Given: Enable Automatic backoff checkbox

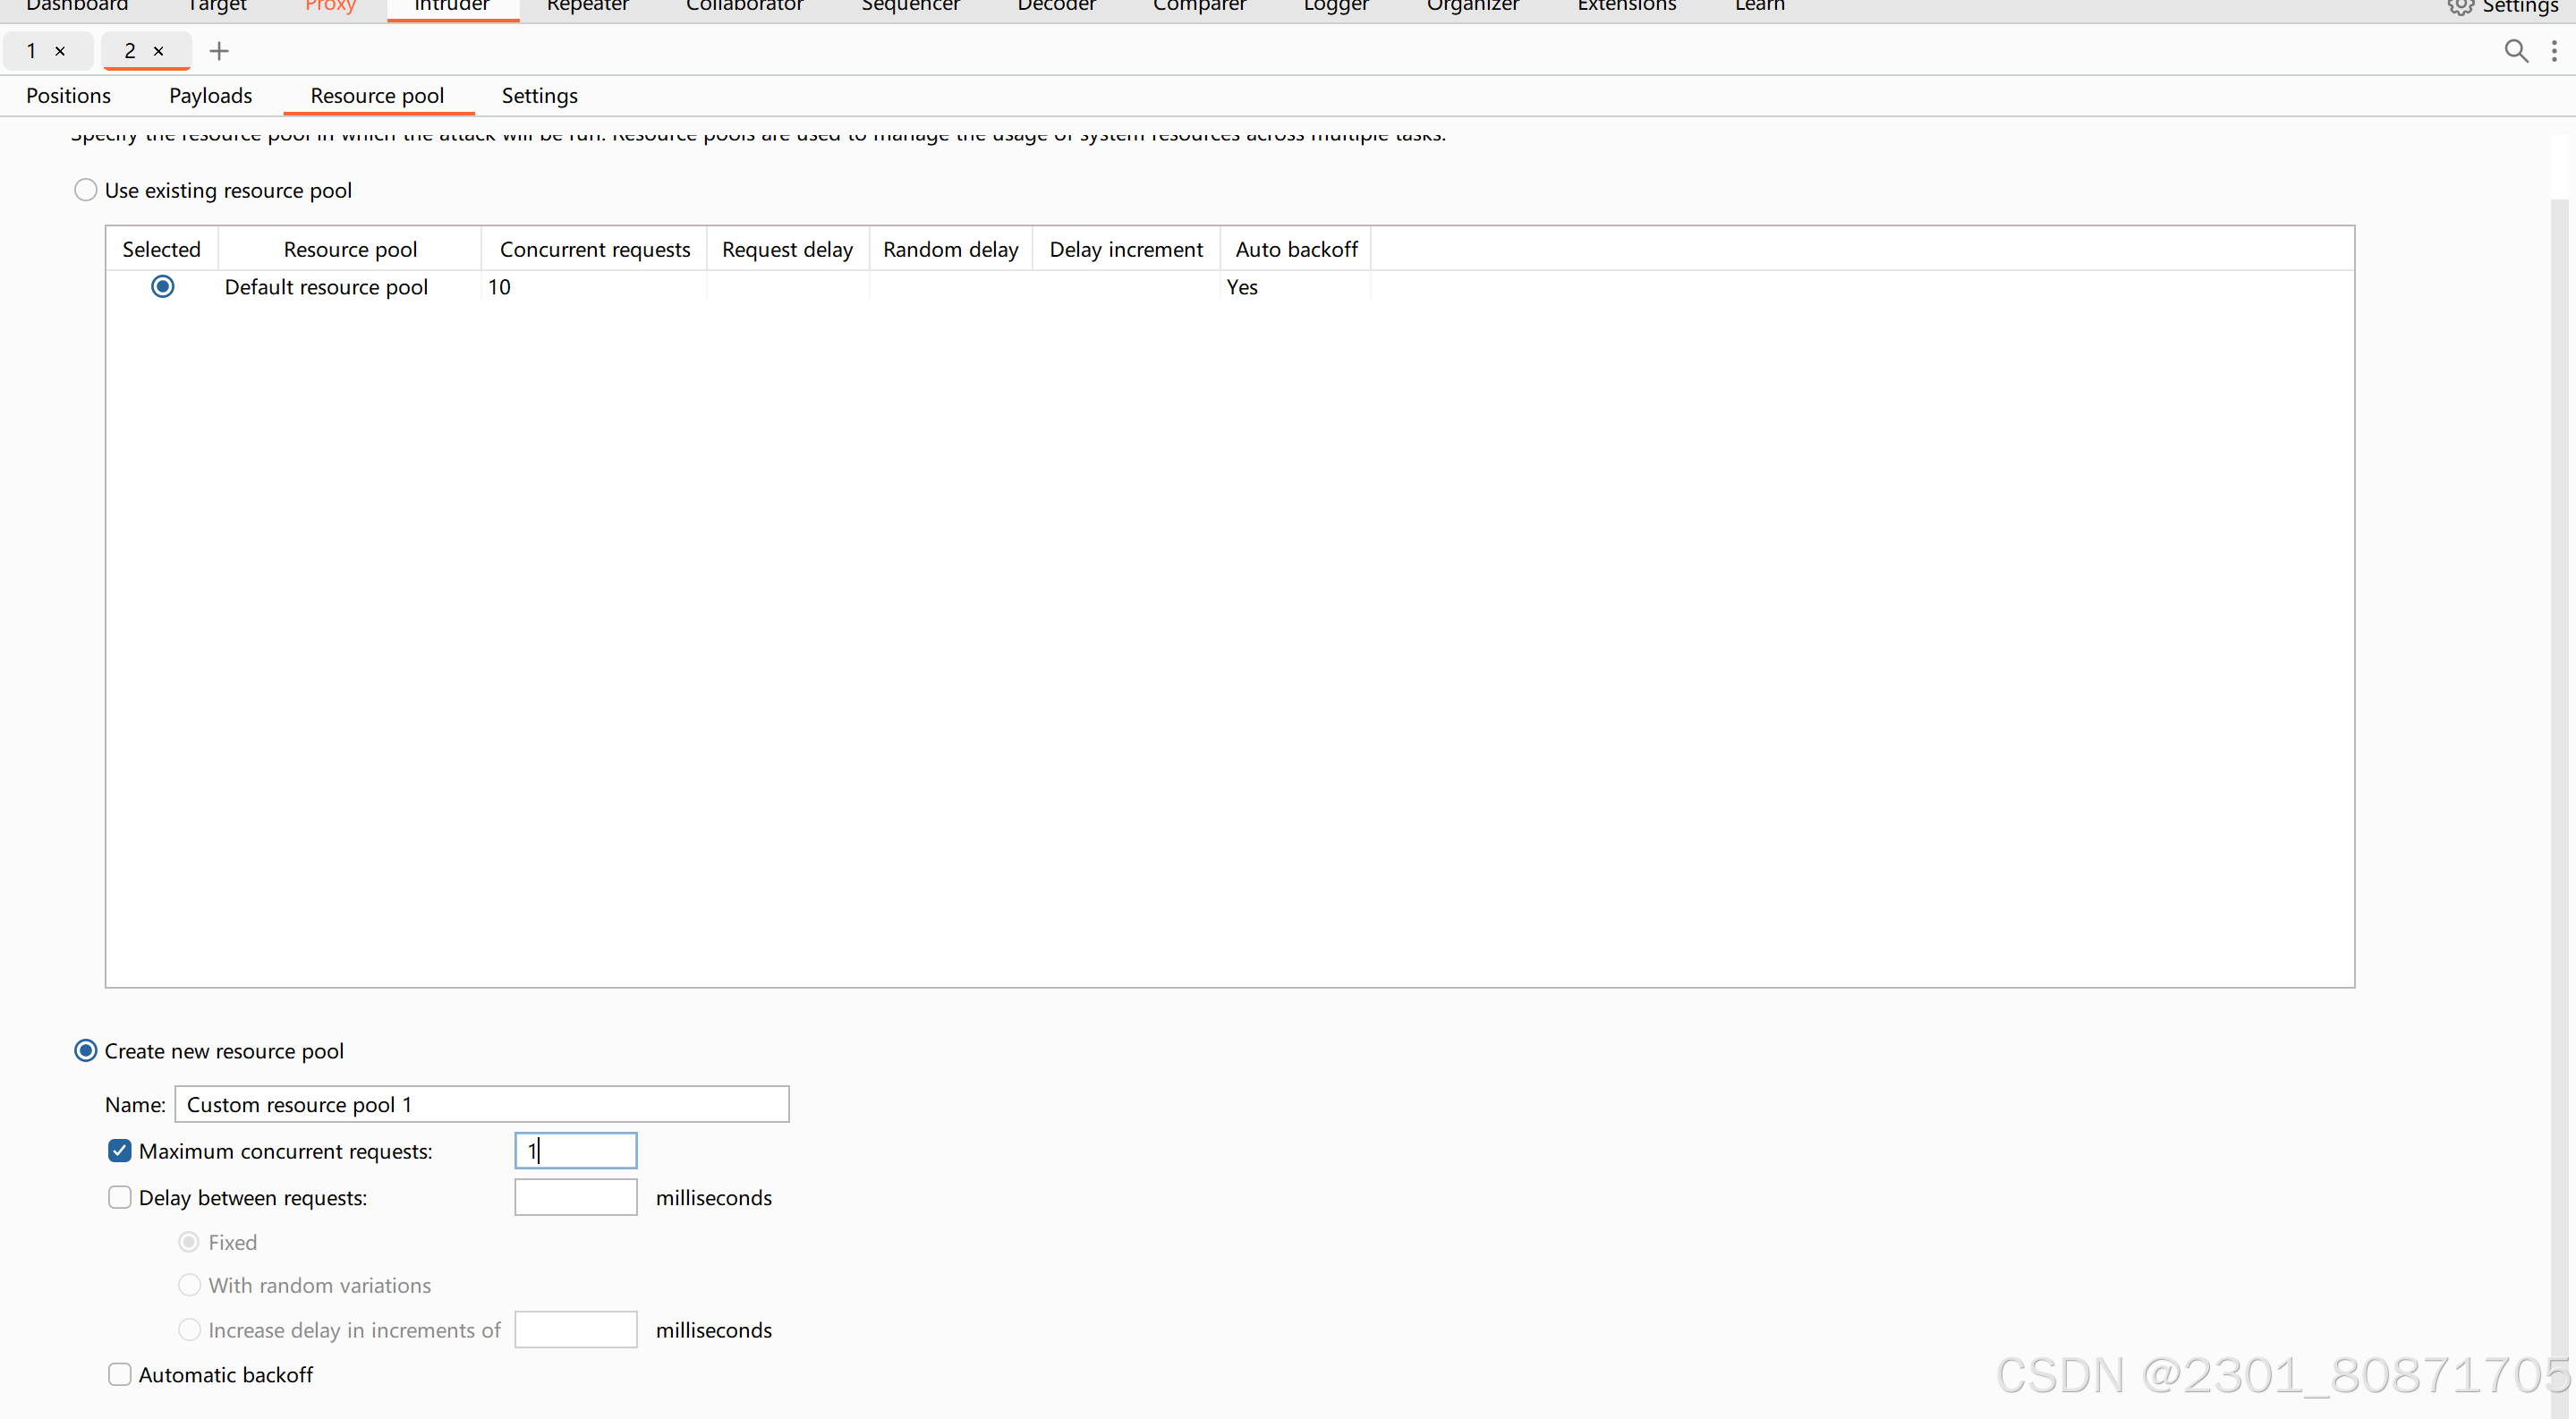Looking at the screenshot, I should [x=120, y=1374].
